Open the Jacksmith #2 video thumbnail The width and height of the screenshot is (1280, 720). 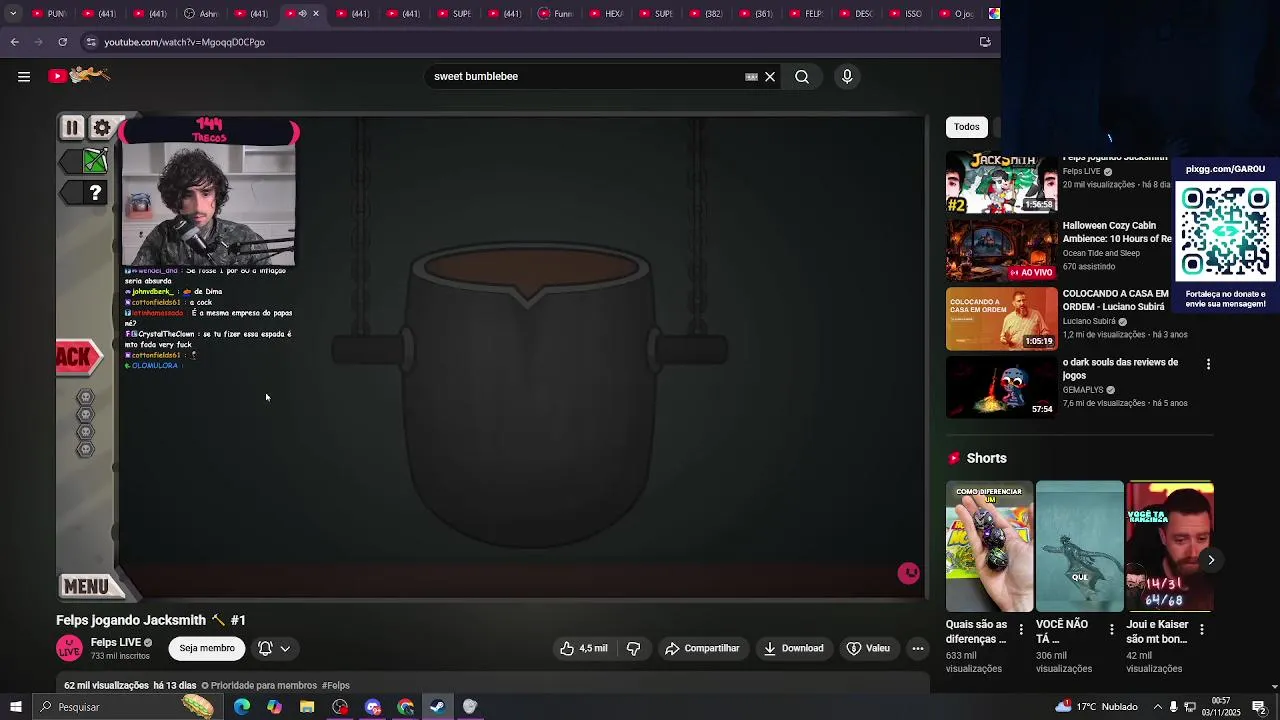[x=1002, y=182]
